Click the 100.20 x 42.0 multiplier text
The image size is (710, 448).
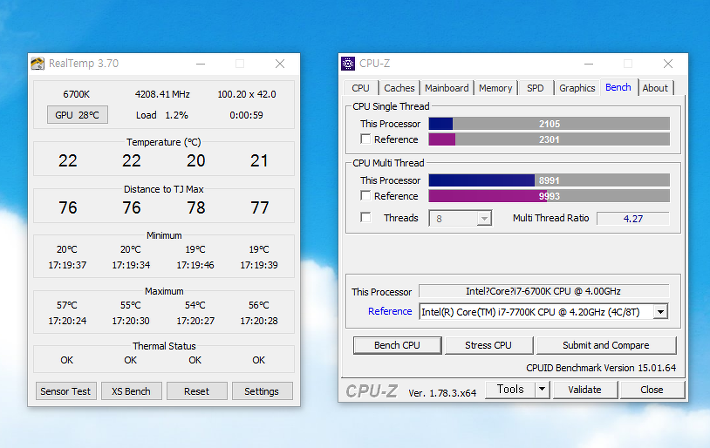coord(247,95)
